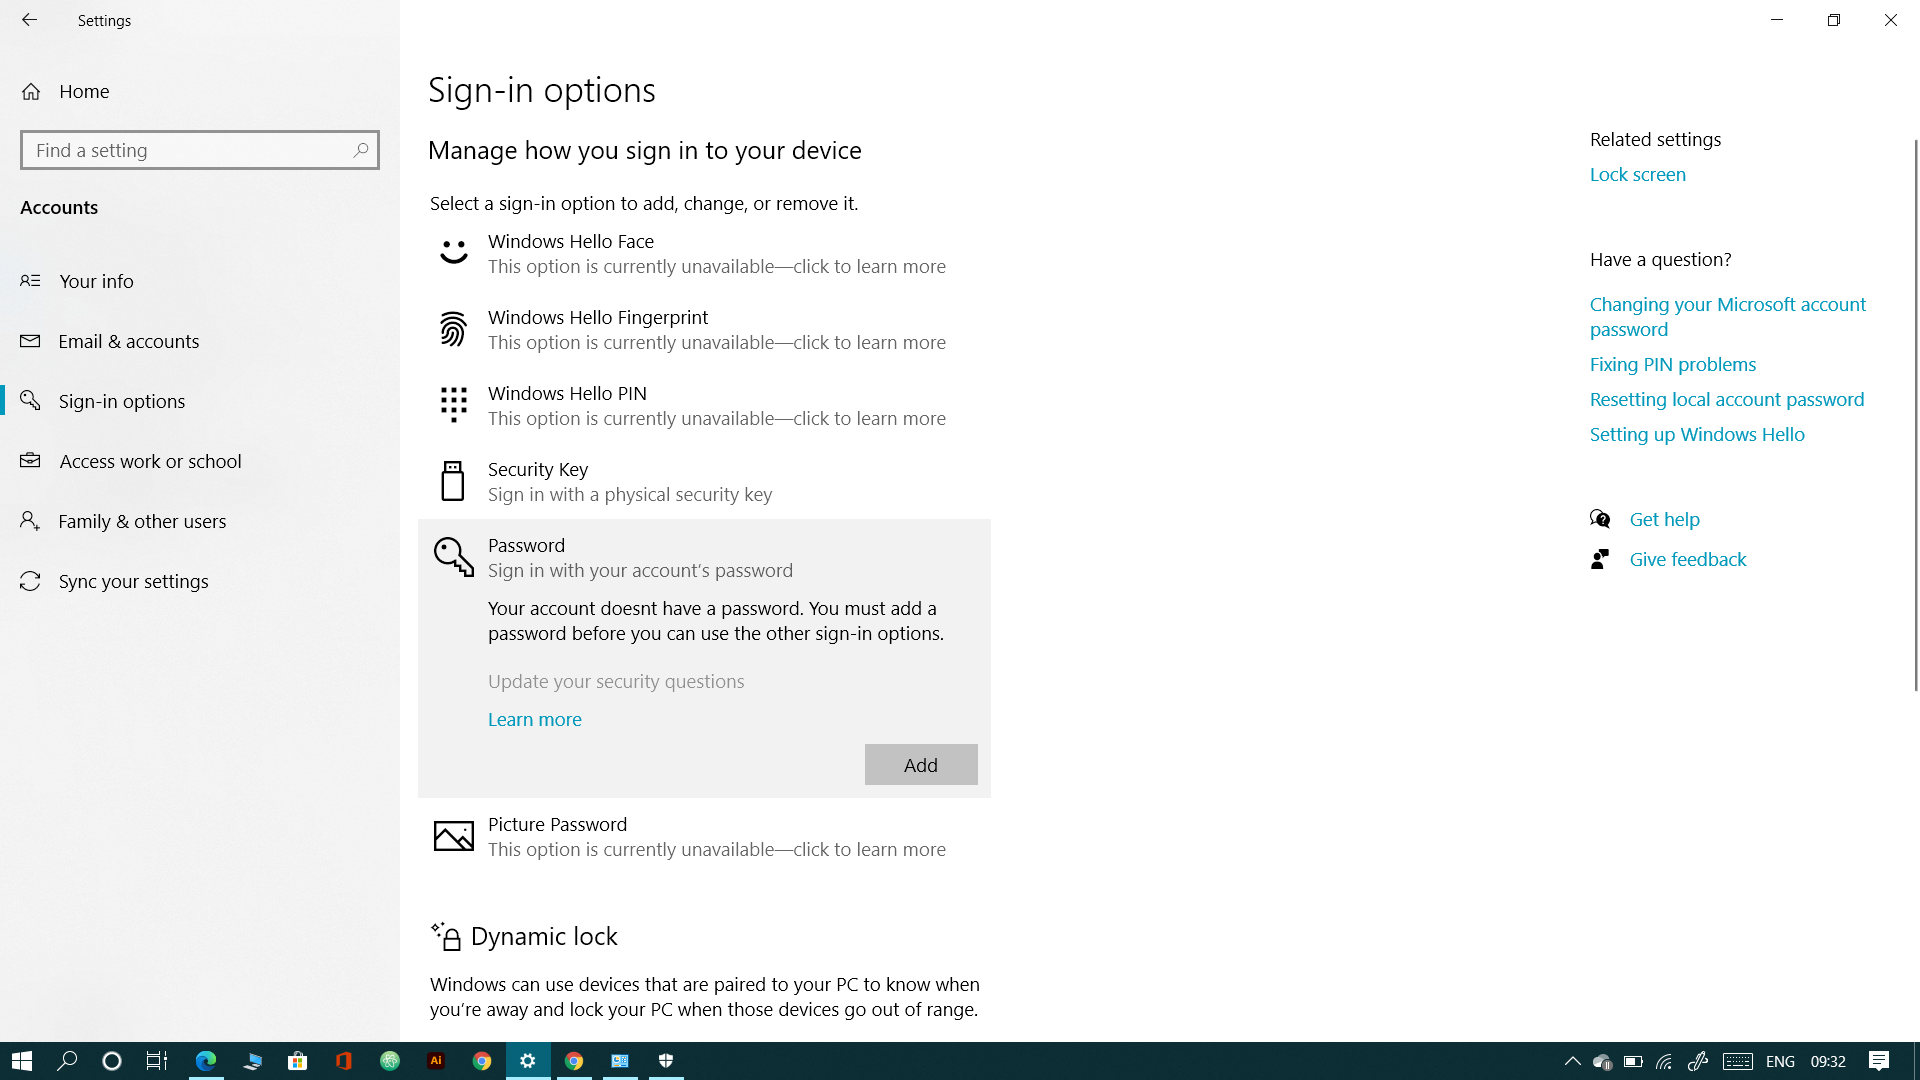Open the Lock screen related setting

coord(1638,174)
